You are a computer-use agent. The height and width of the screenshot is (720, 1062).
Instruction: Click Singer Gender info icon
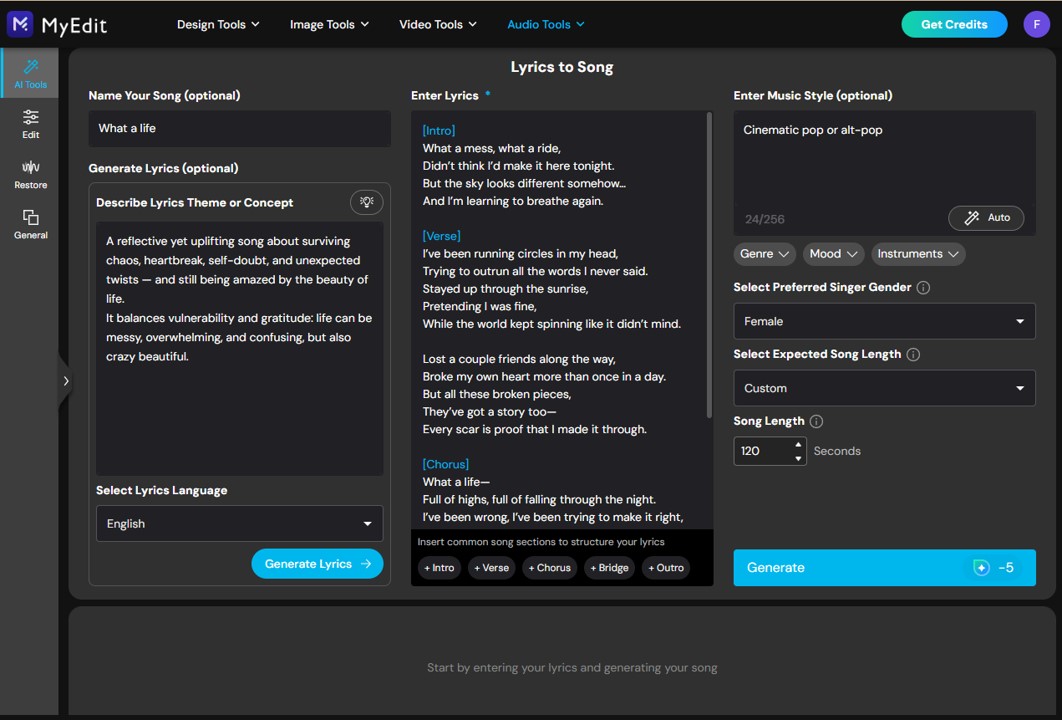click(923, 287)
